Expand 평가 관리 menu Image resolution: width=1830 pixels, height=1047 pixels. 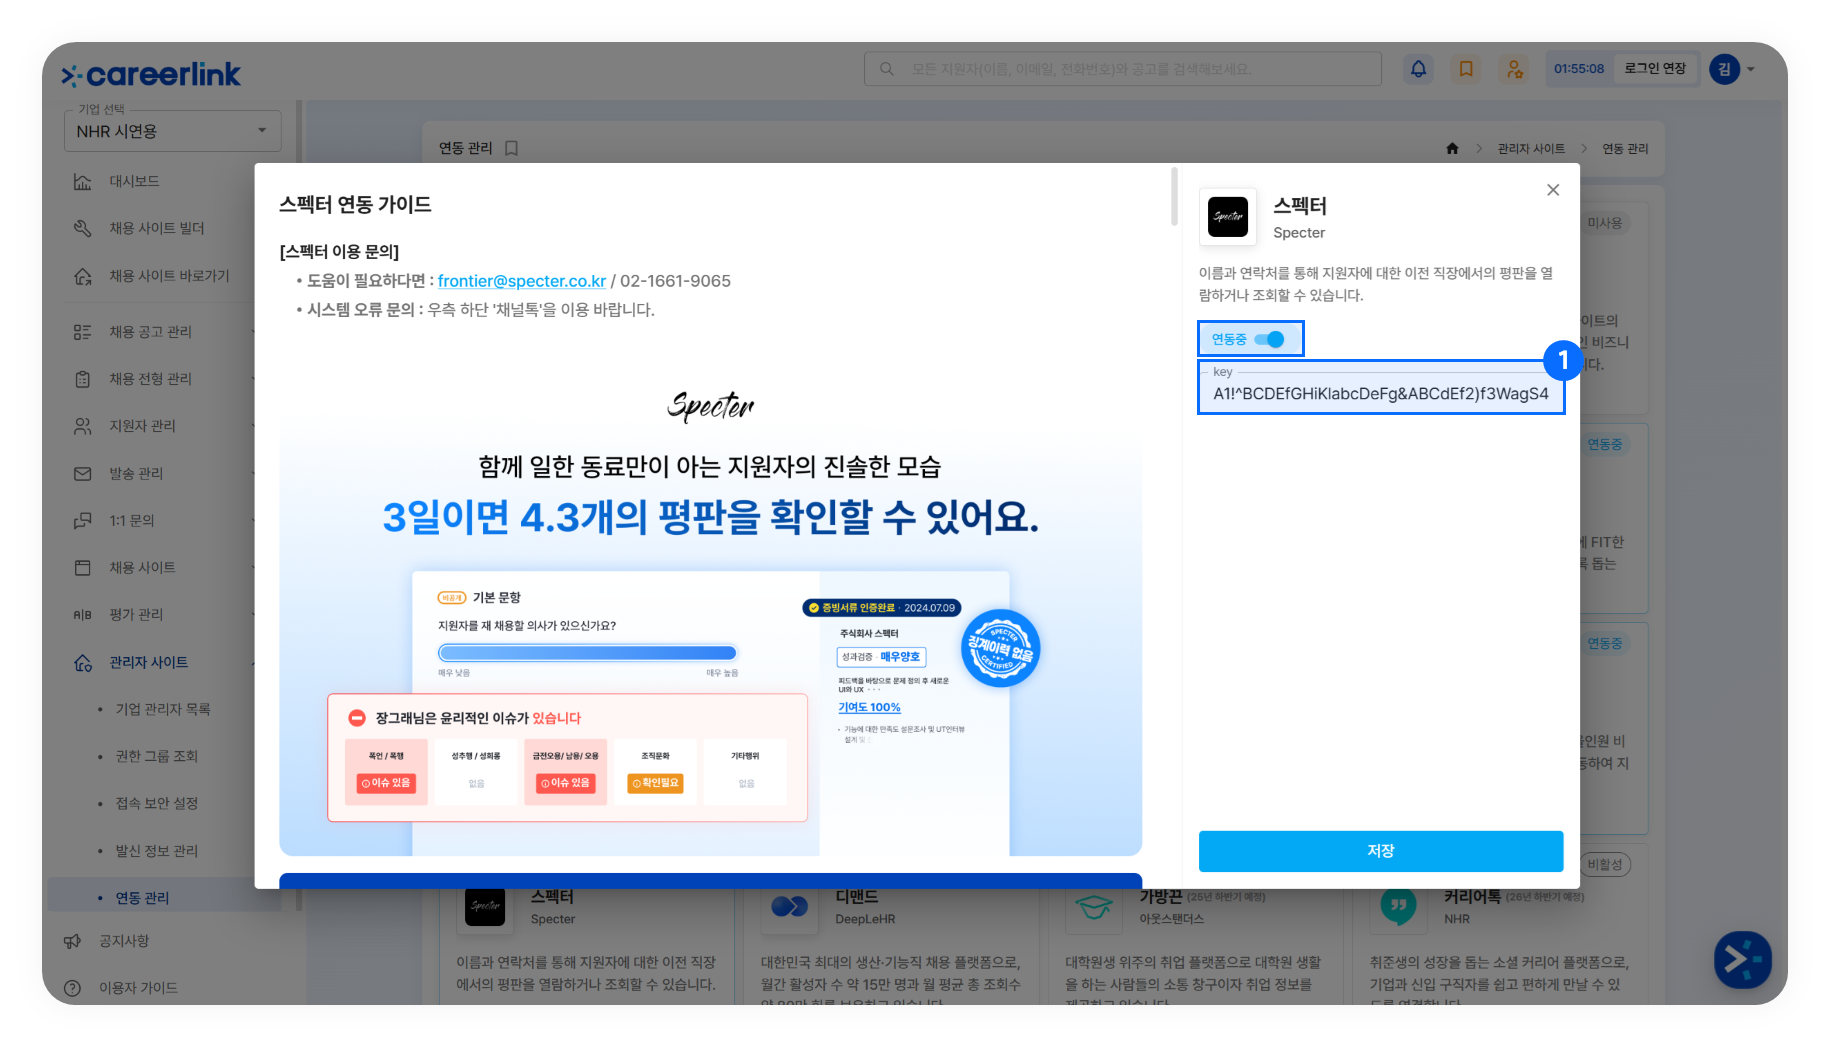136,614
